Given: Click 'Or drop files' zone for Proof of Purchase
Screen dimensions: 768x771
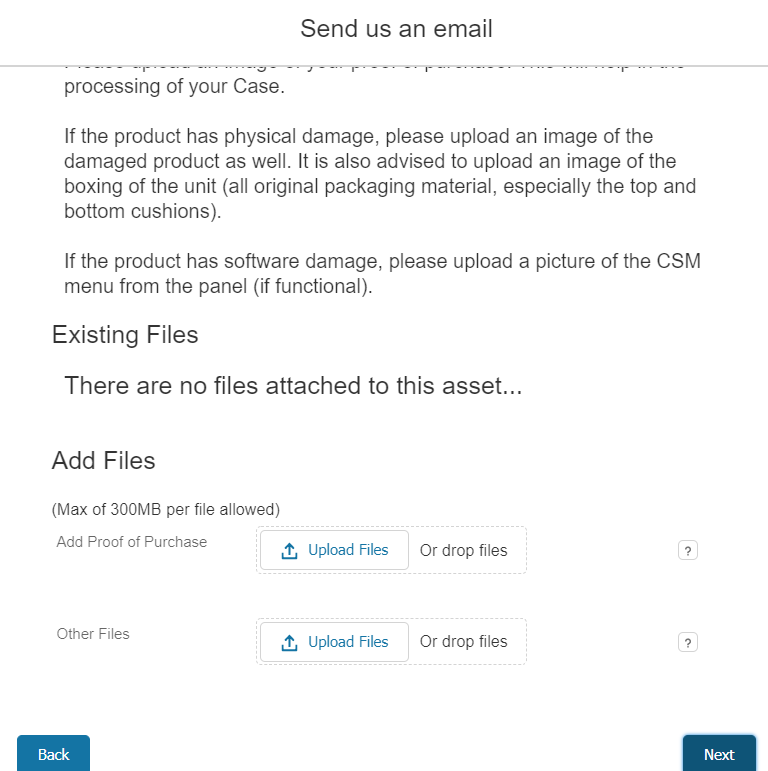Looking at the screenshot, I should pos(463,550).
